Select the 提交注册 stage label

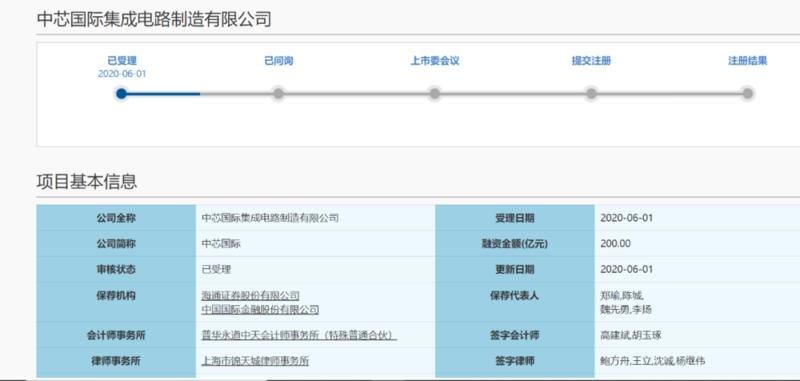pos(591,61)
